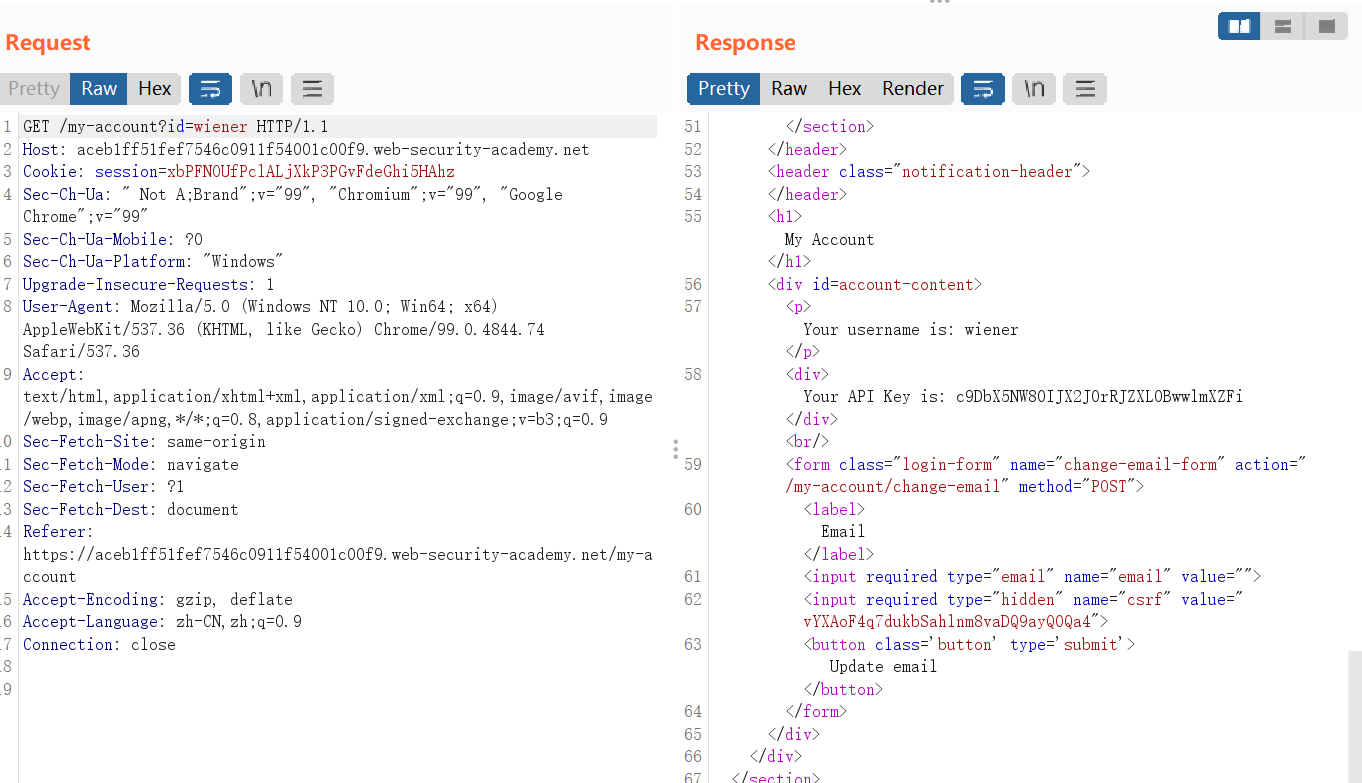Select the combined tabbed layout icon
Screen dimensions: 1362x783
click(x=1326, y=26)
